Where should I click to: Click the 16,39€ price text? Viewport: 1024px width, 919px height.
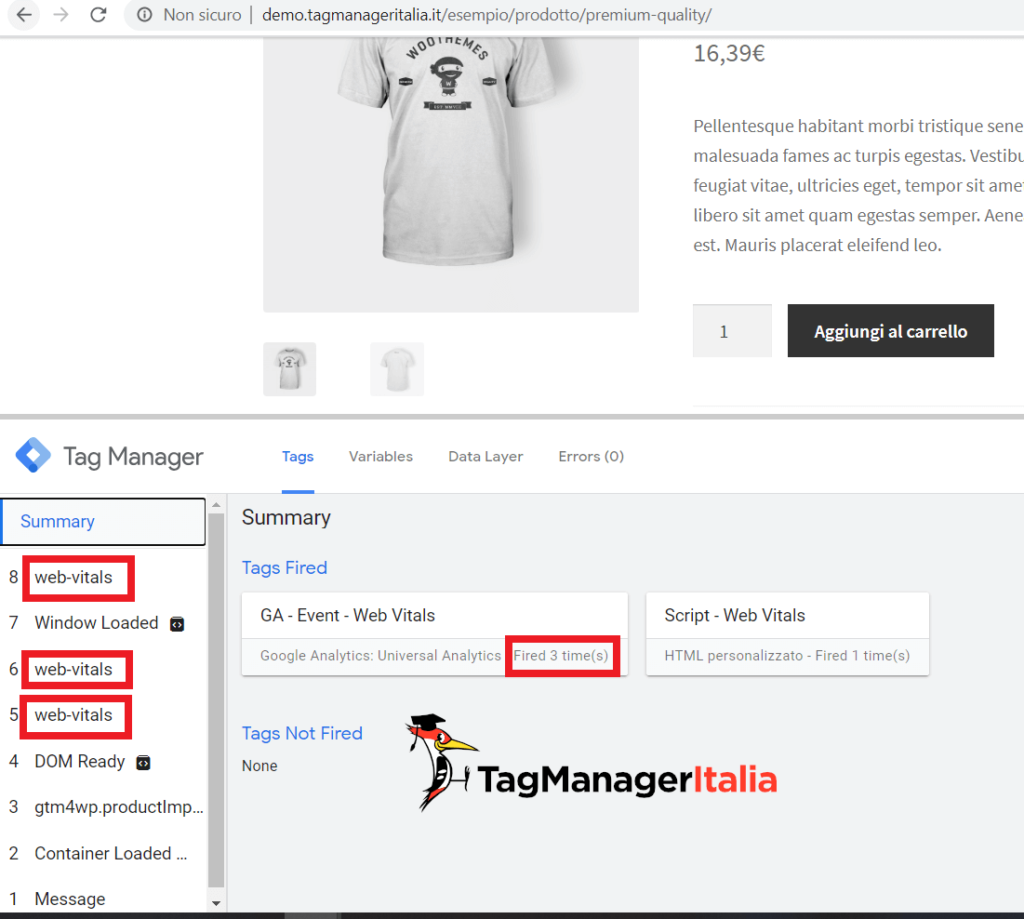pyautogui.click(x=729, y=54)
